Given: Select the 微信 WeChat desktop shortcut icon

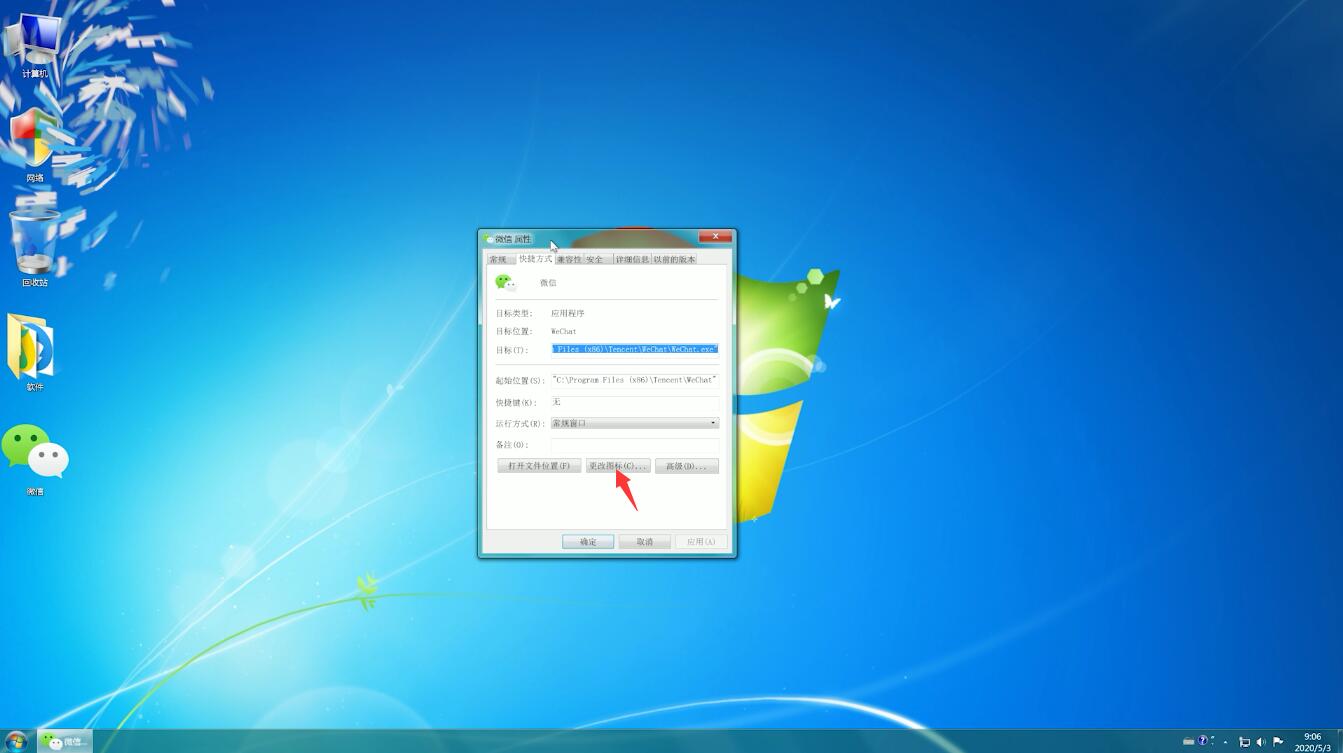Looking at the screenshot, I should [x=34, y=460].
